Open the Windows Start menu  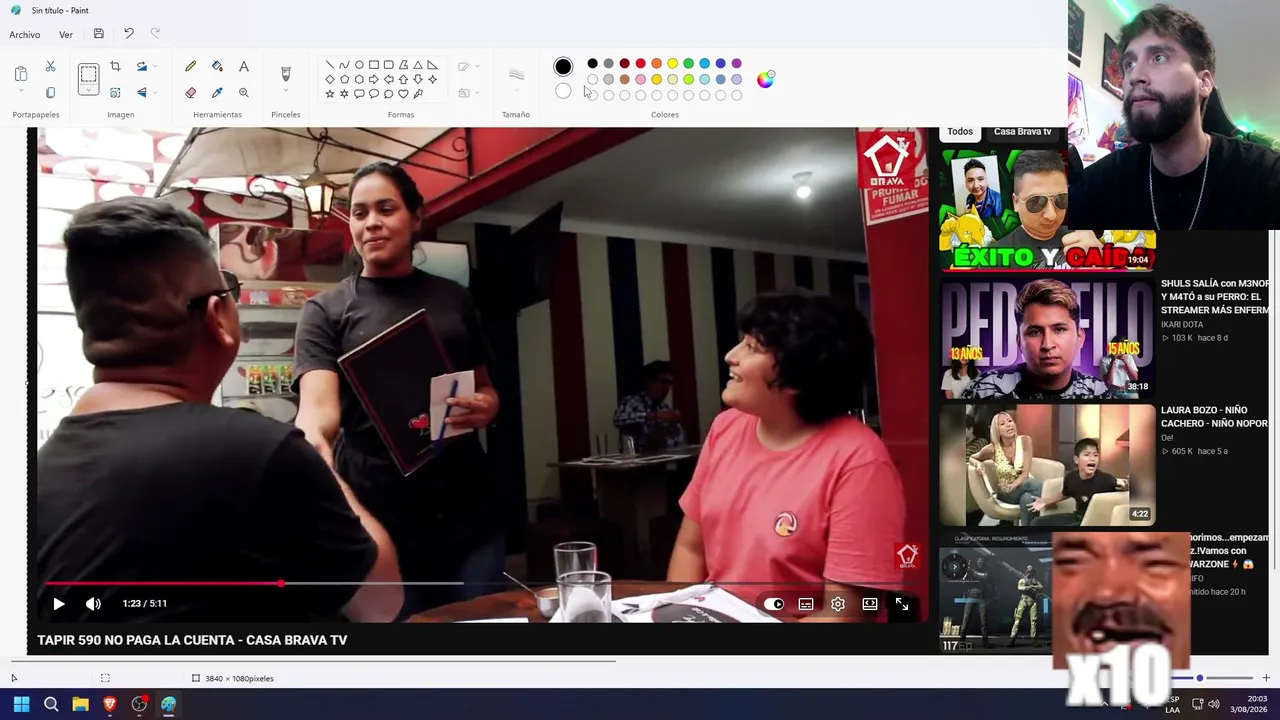point(21,704)
